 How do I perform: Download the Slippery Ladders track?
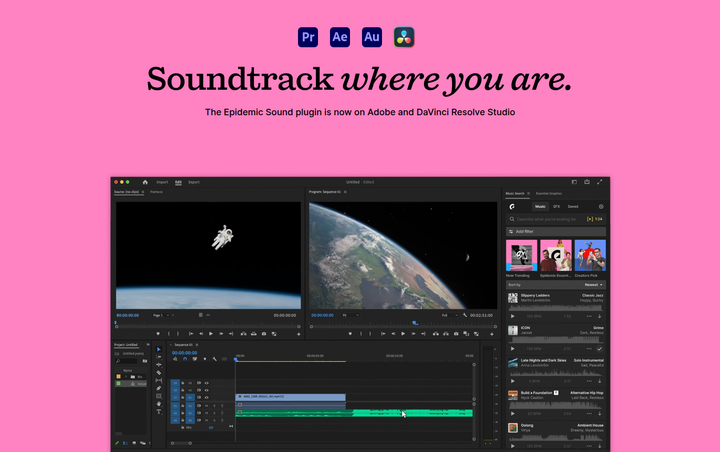[599, 316]
